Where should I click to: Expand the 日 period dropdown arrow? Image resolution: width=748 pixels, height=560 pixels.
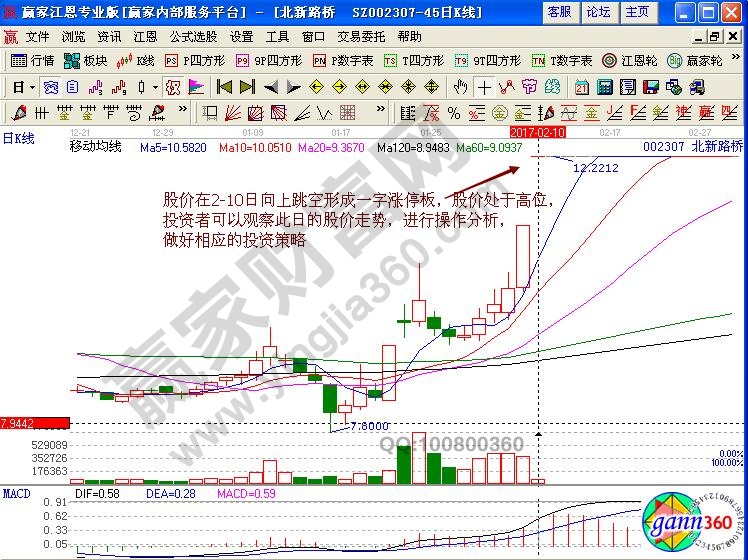(32, 87)
